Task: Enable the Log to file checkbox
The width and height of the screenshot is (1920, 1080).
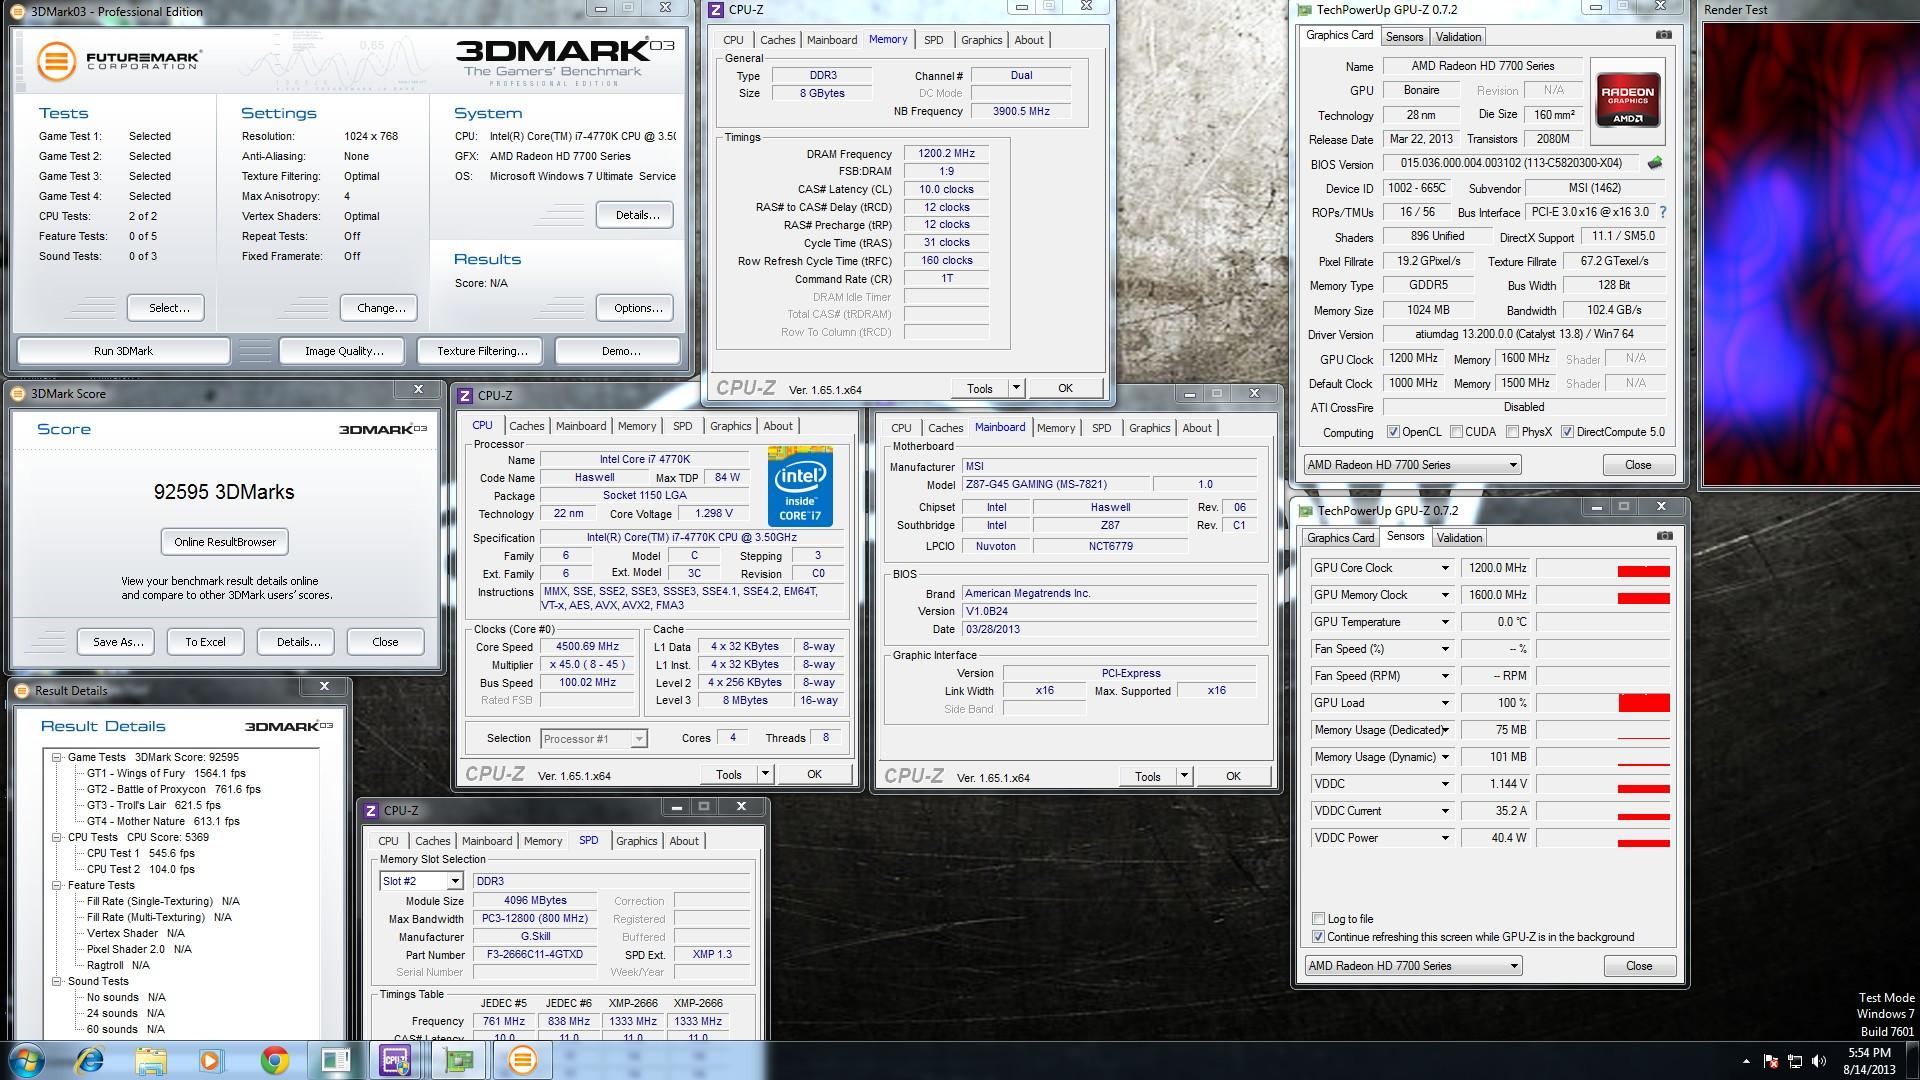Action: point(1318,919)
